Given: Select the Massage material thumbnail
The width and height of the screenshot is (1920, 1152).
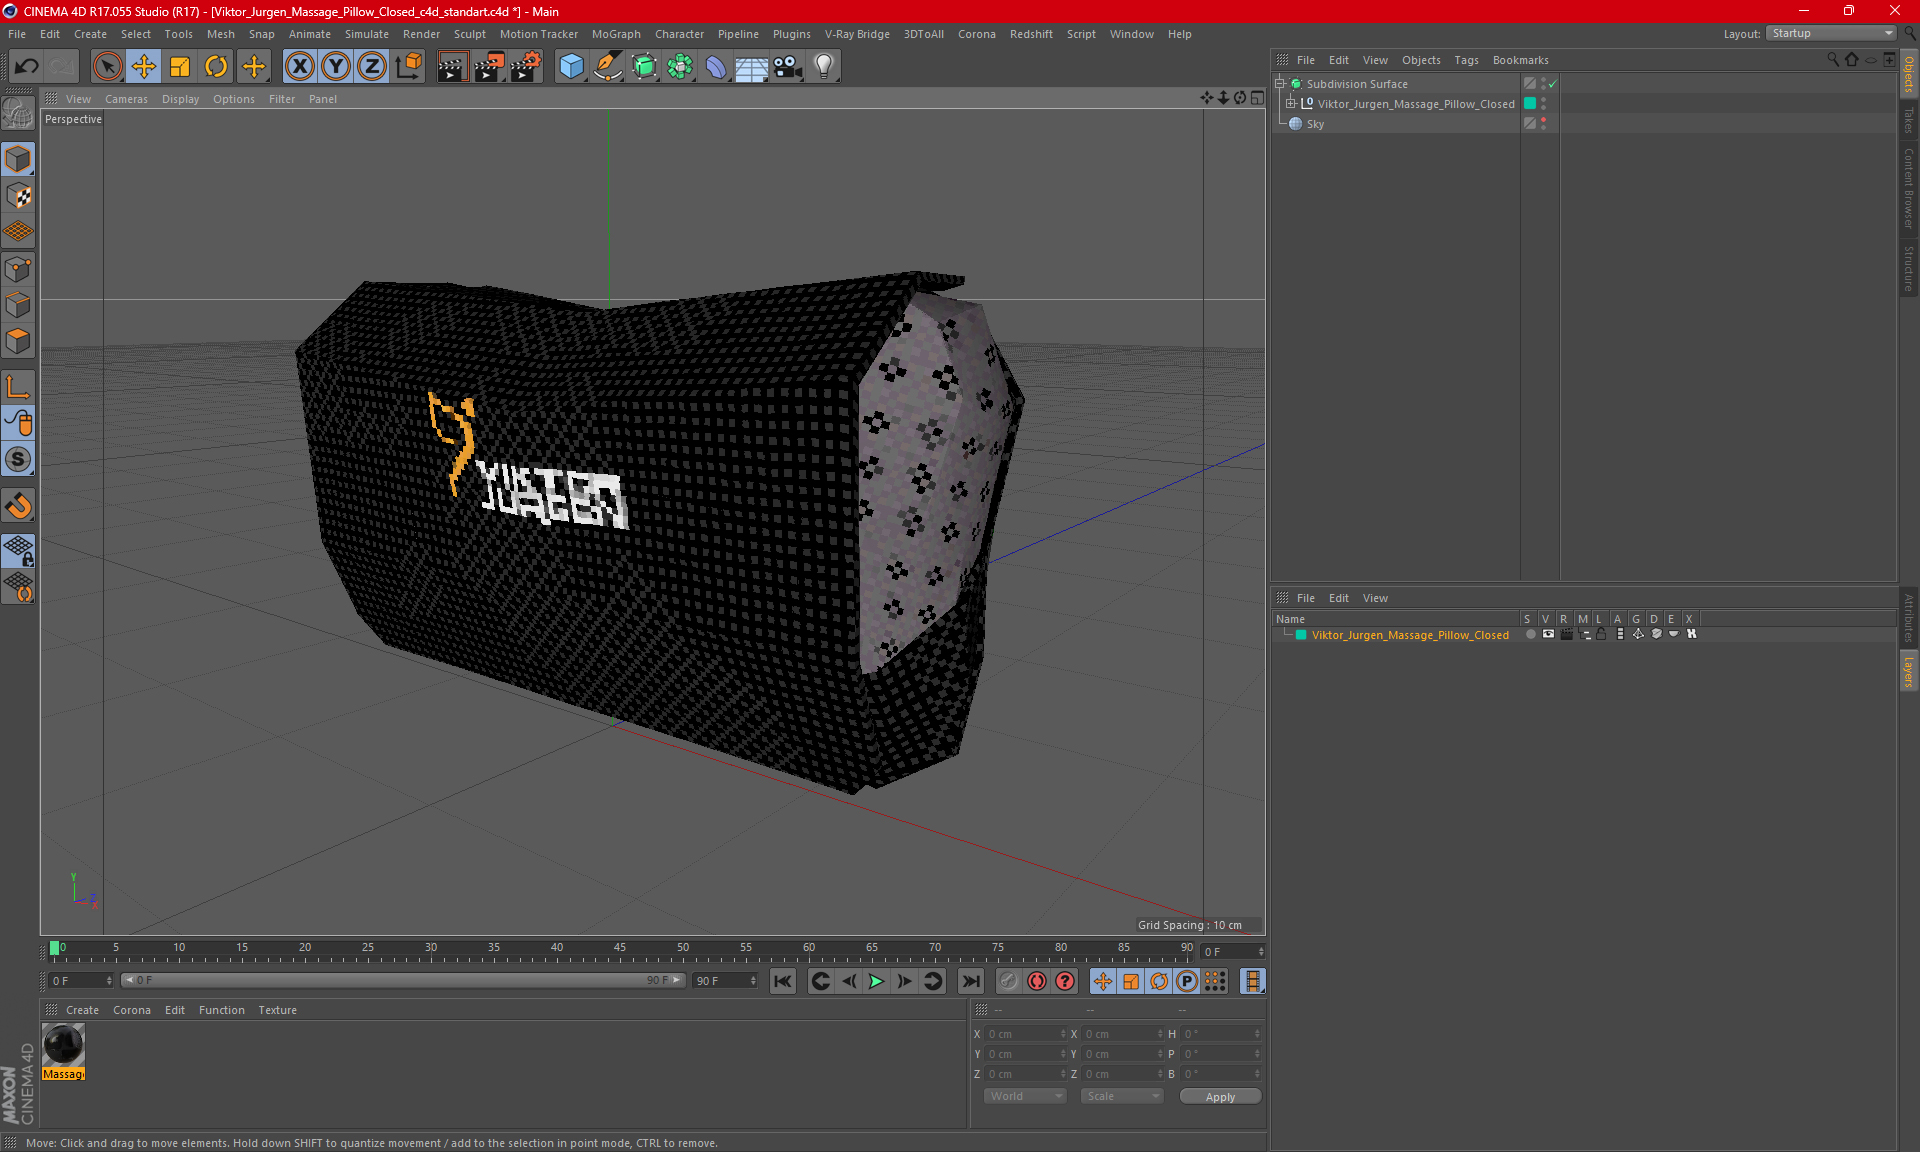Looking at the screenshot, I should click(63, 1045).
